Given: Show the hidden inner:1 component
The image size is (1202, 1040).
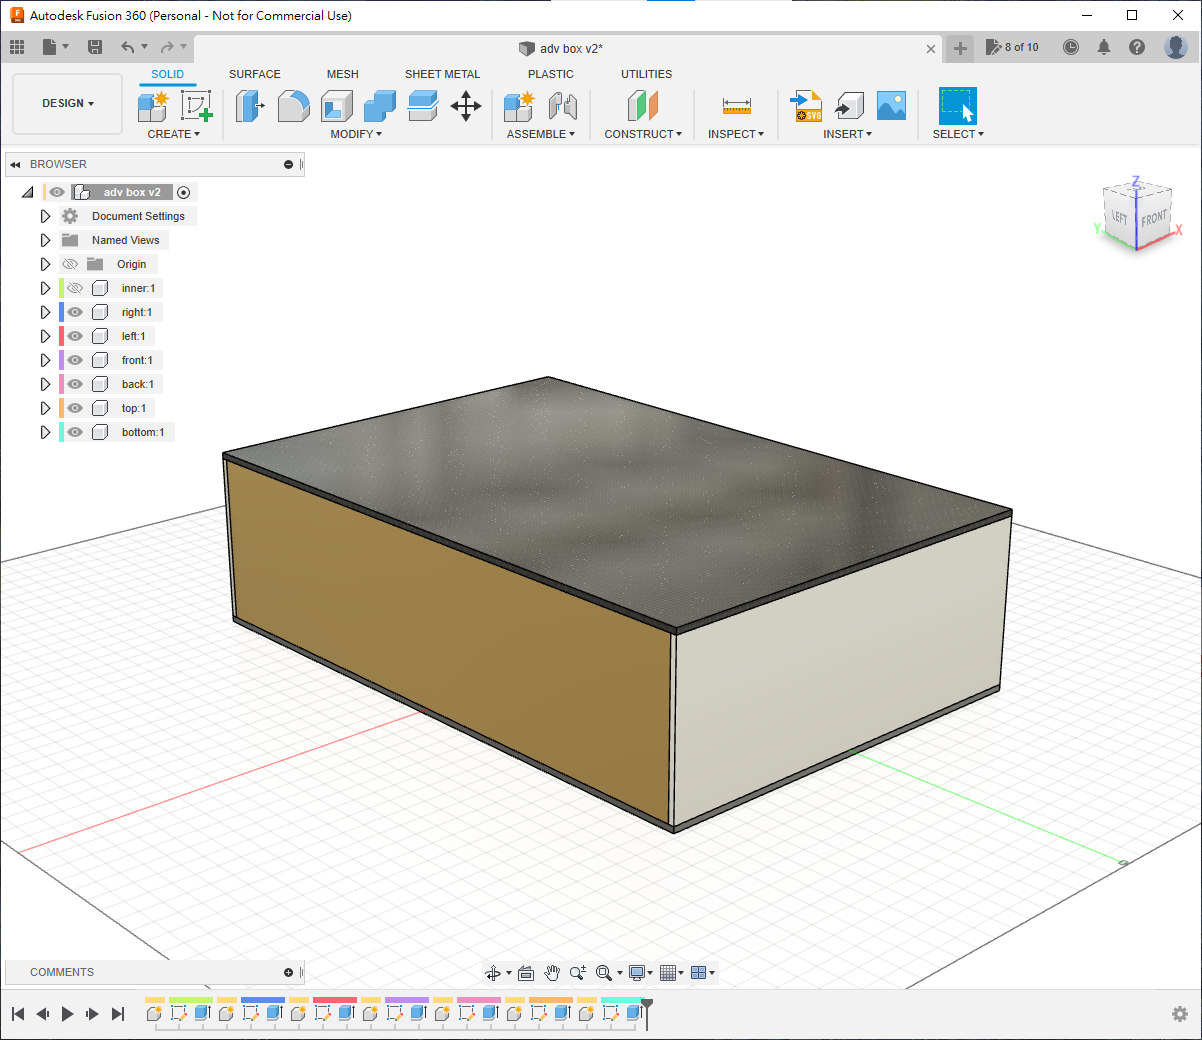Looking at the screenshot, I should click(x=75, y=288).
